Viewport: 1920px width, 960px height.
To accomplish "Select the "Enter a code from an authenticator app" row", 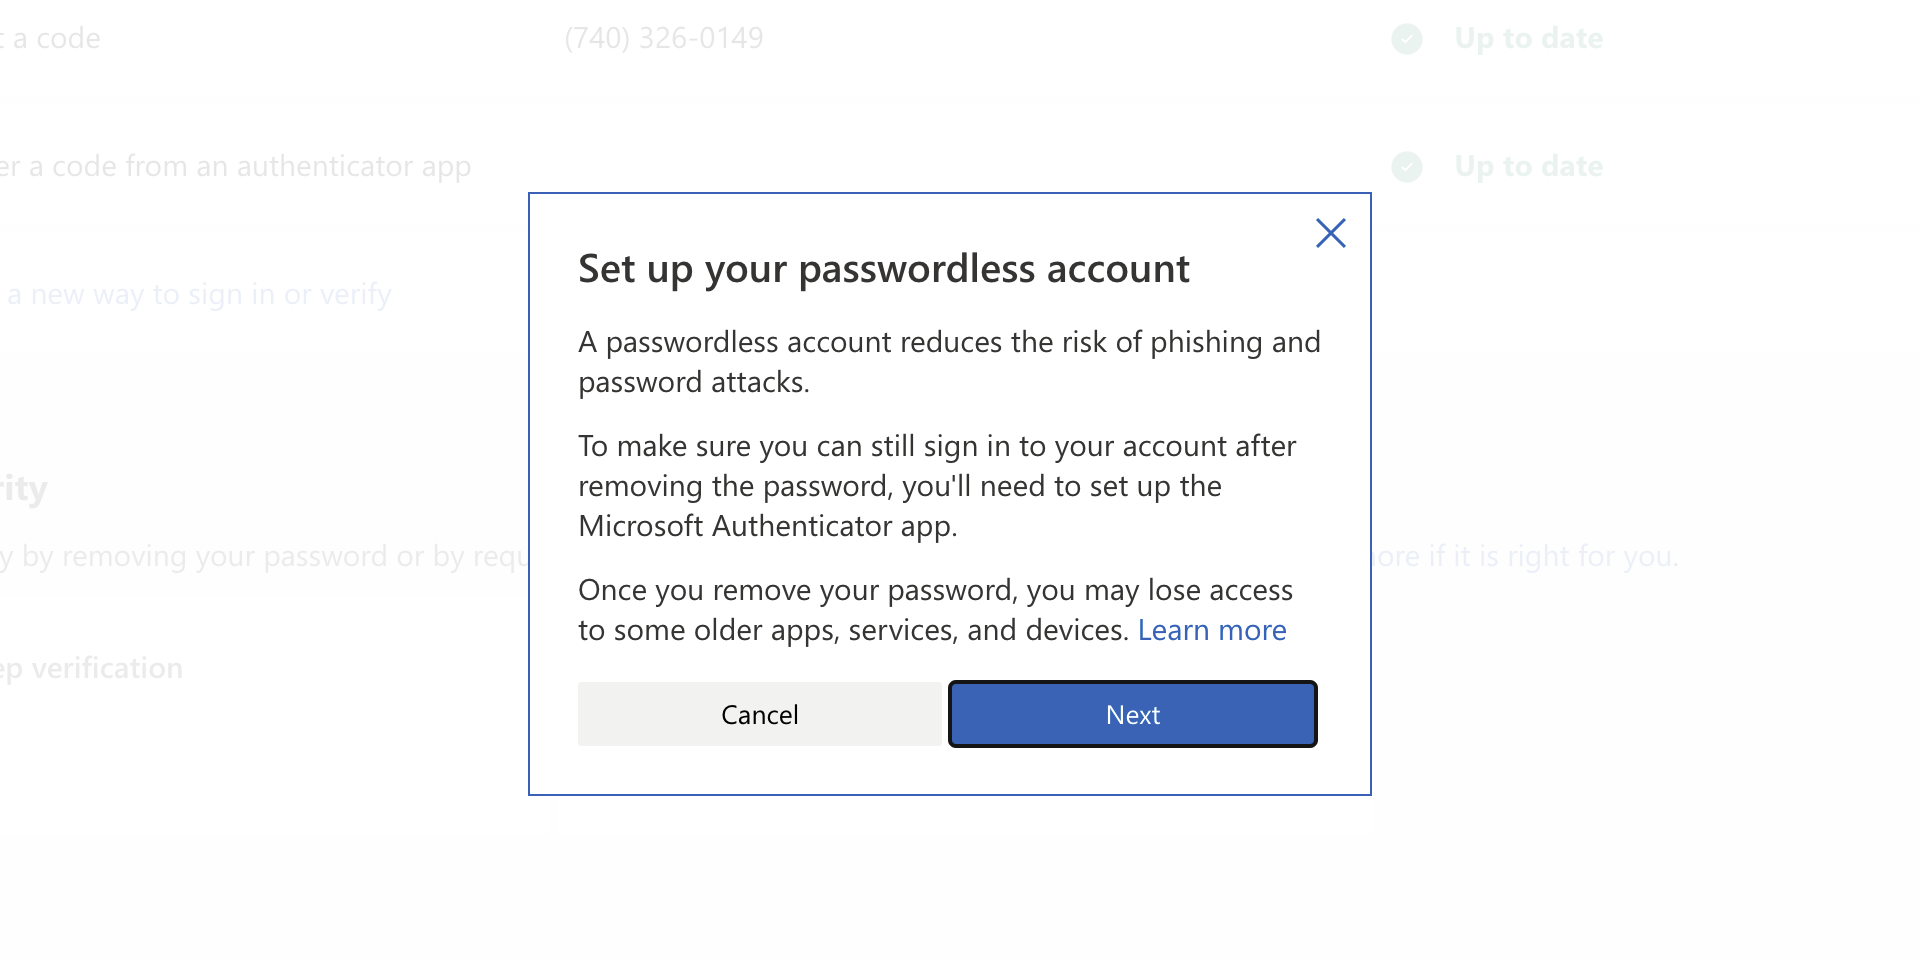I will [236, 166].
